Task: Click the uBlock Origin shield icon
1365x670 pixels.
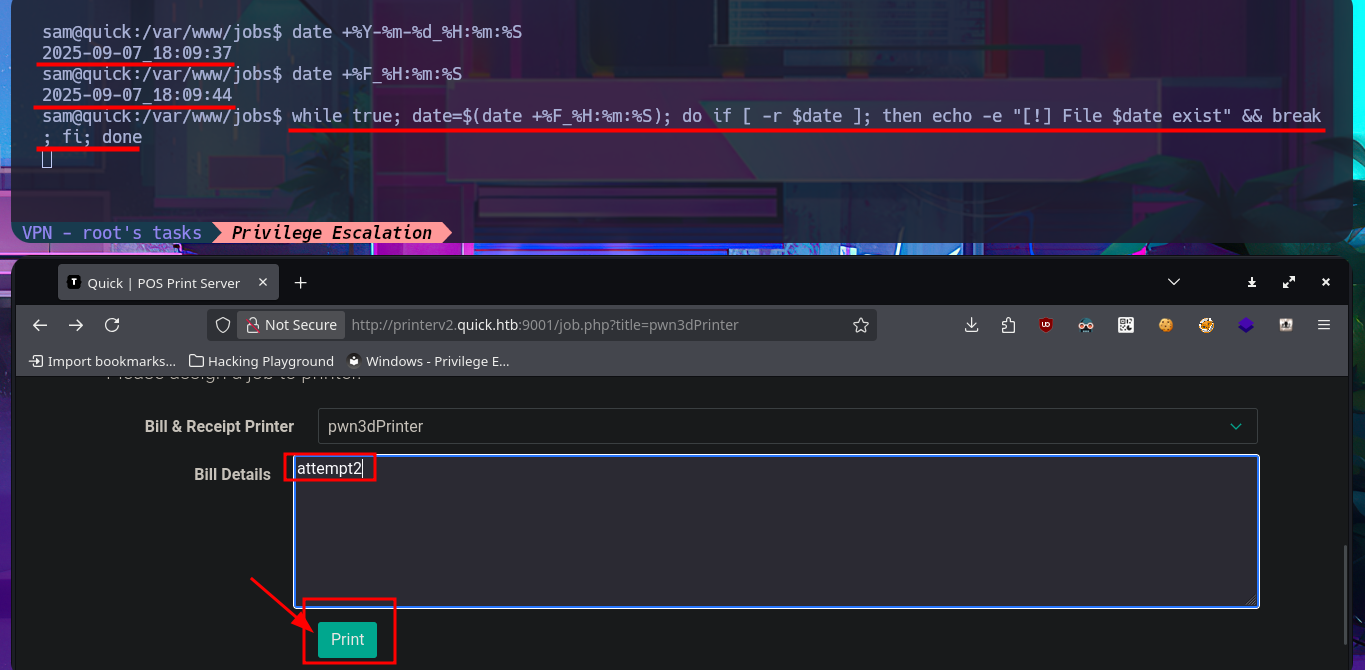Action: click(x=1046, y=325)
